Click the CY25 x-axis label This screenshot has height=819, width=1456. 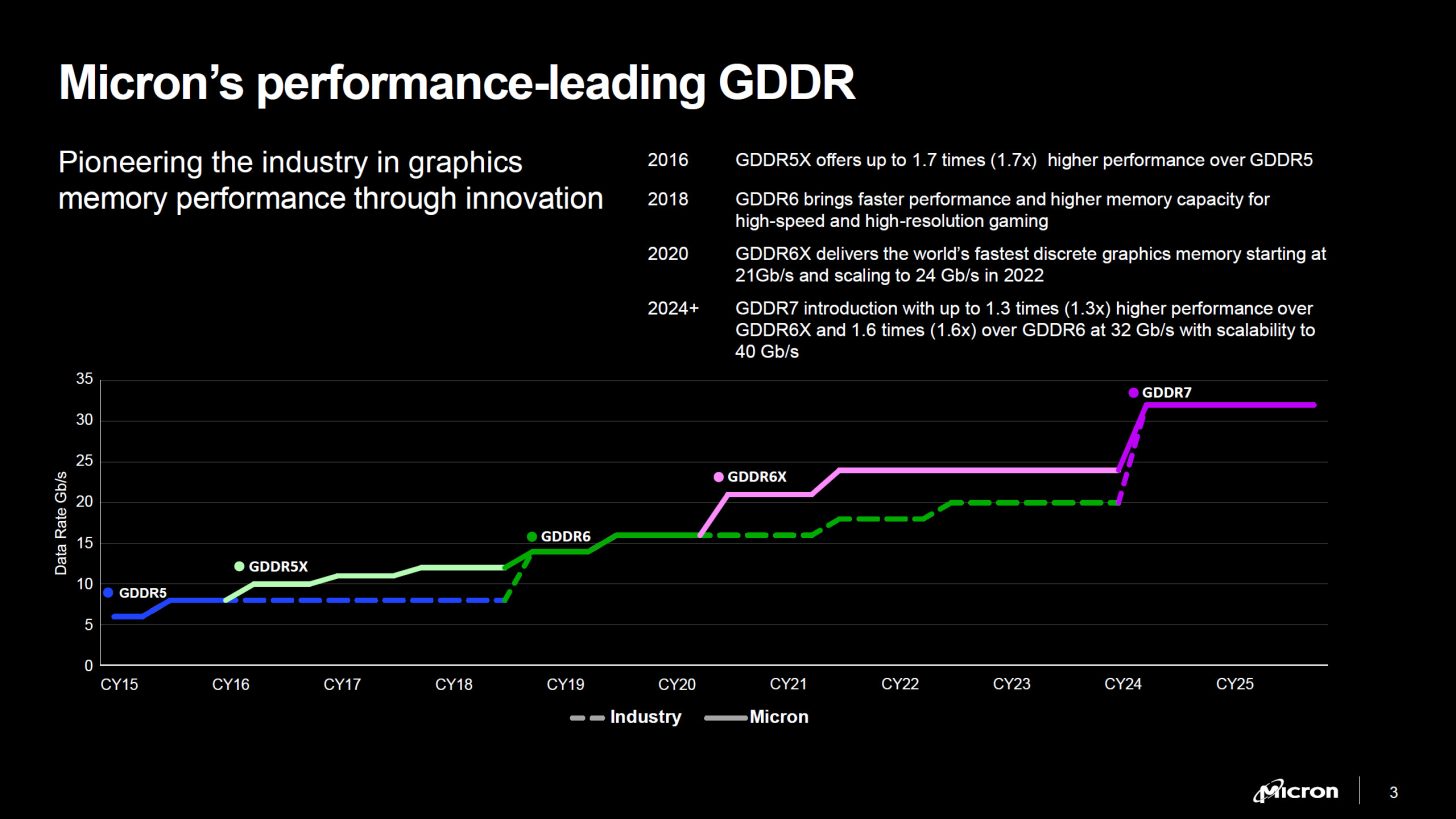point(1234,685)
